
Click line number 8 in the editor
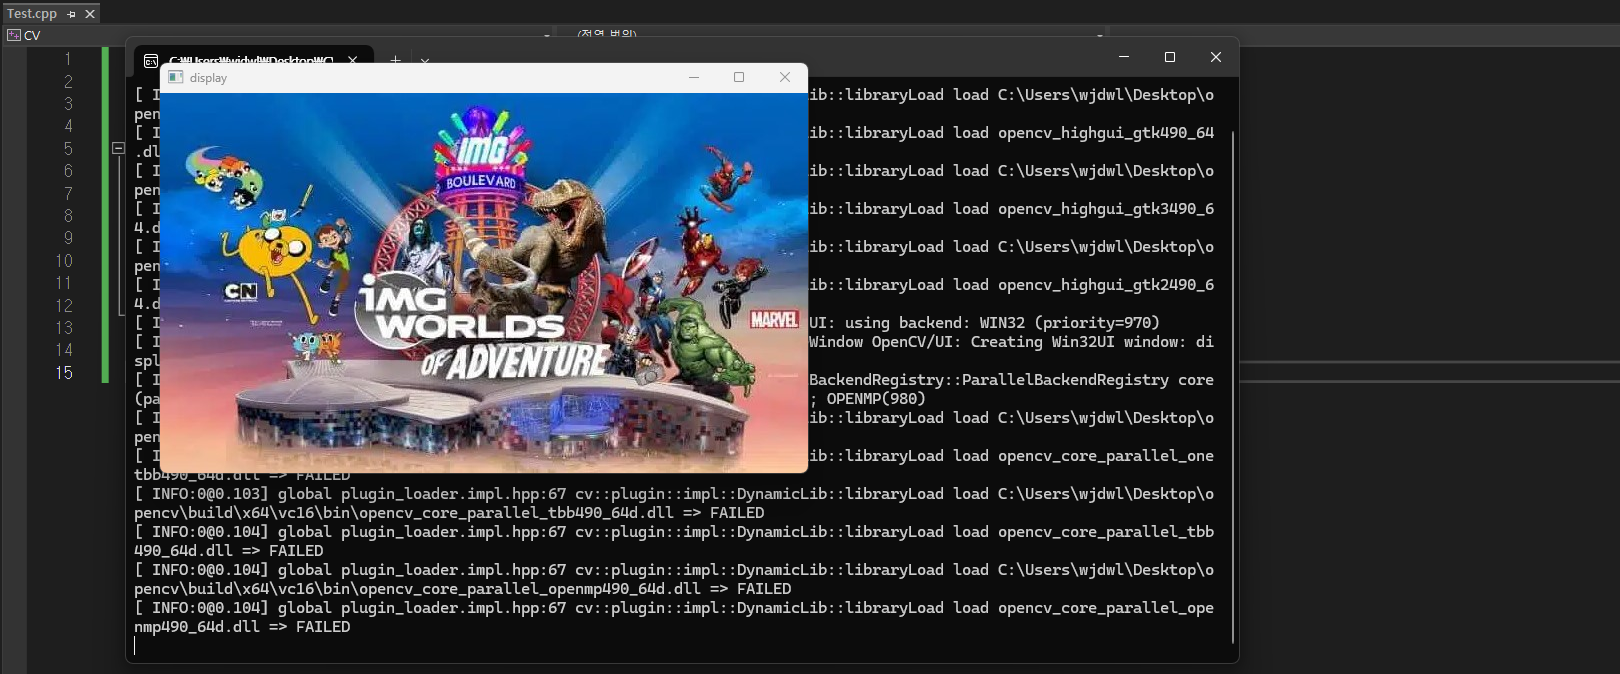pyautogui.click(x=68, y=215)
